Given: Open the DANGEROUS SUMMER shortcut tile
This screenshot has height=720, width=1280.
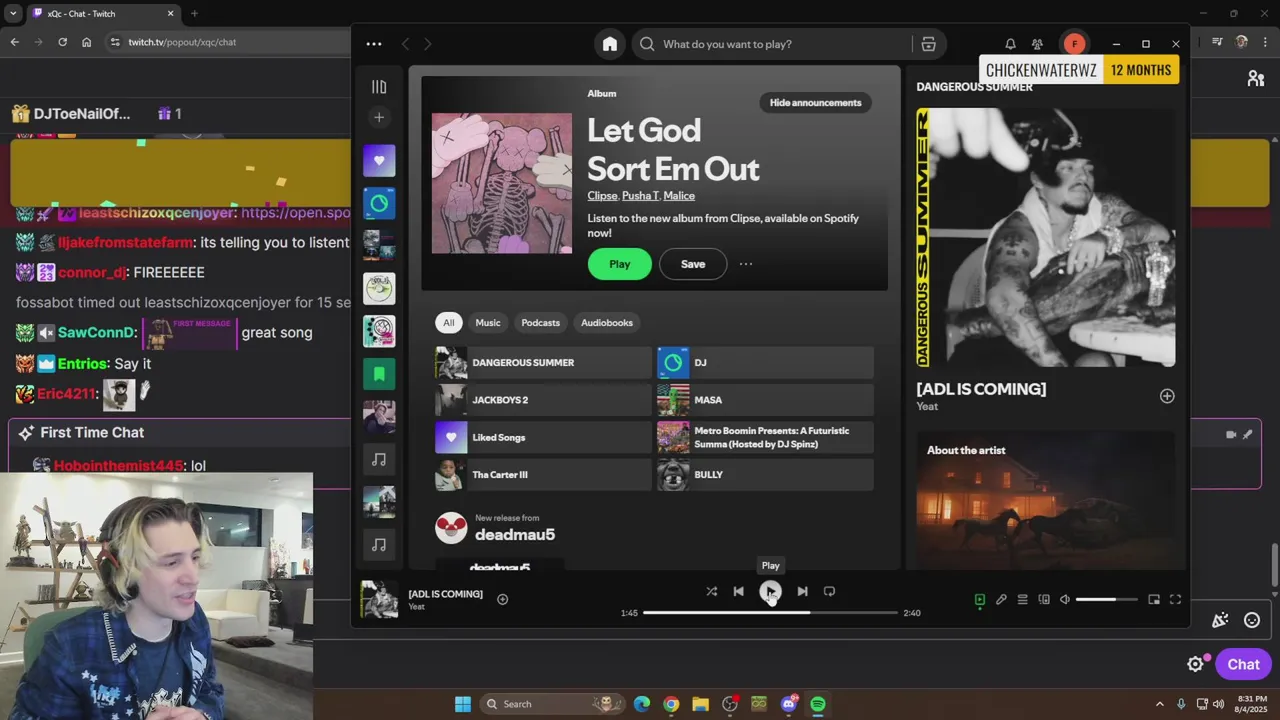Looking at the screenshot, I should (543, 363).
